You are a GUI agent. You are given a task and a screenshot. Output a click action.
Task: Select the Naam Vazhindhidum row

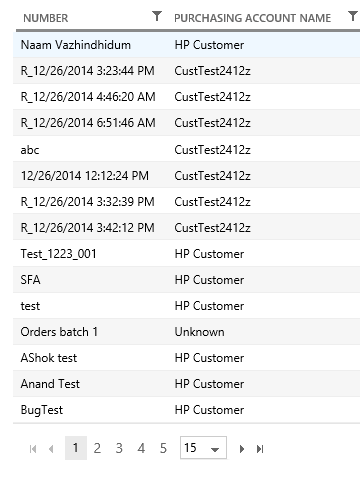186,45
